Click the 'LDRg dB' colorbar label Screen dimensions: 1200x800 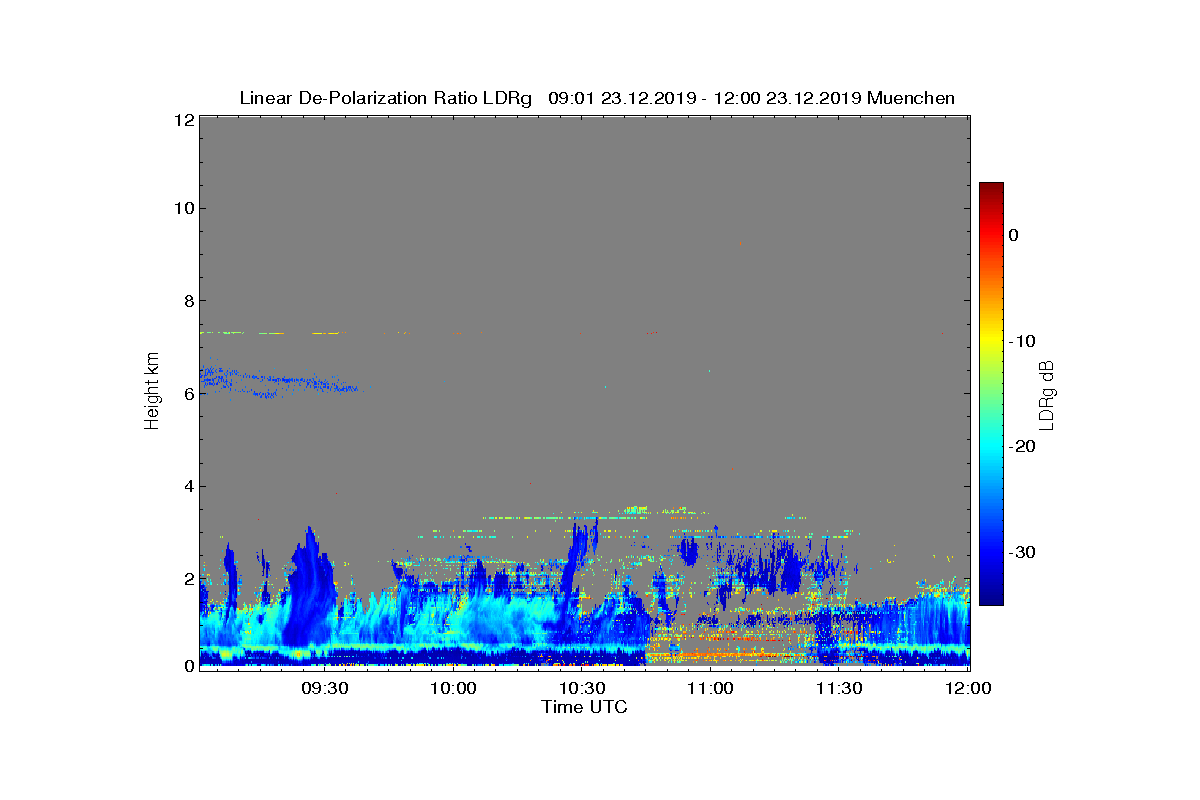point(1046,395)
